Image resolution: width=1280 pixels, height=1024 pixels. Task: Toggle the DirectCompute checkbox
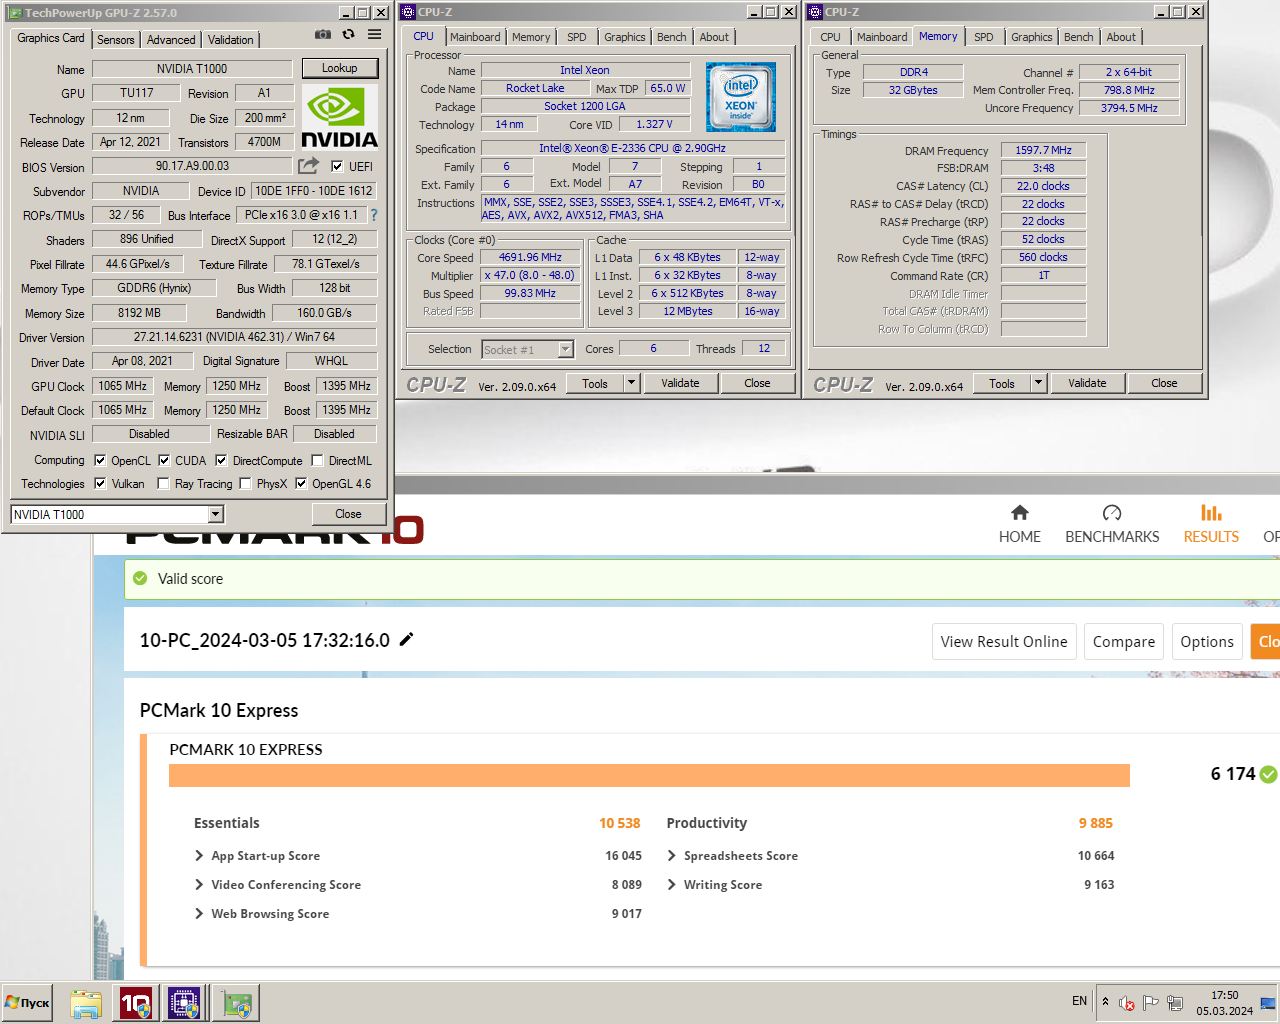(221, 460)
